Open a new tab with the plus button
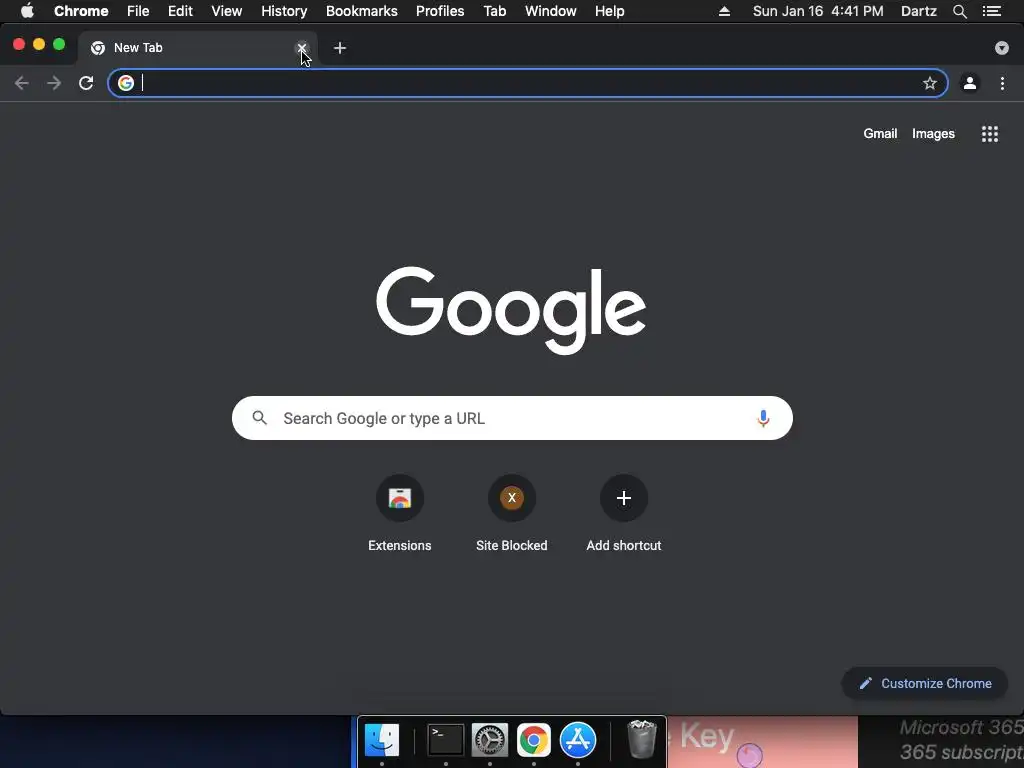 (340, 48)
